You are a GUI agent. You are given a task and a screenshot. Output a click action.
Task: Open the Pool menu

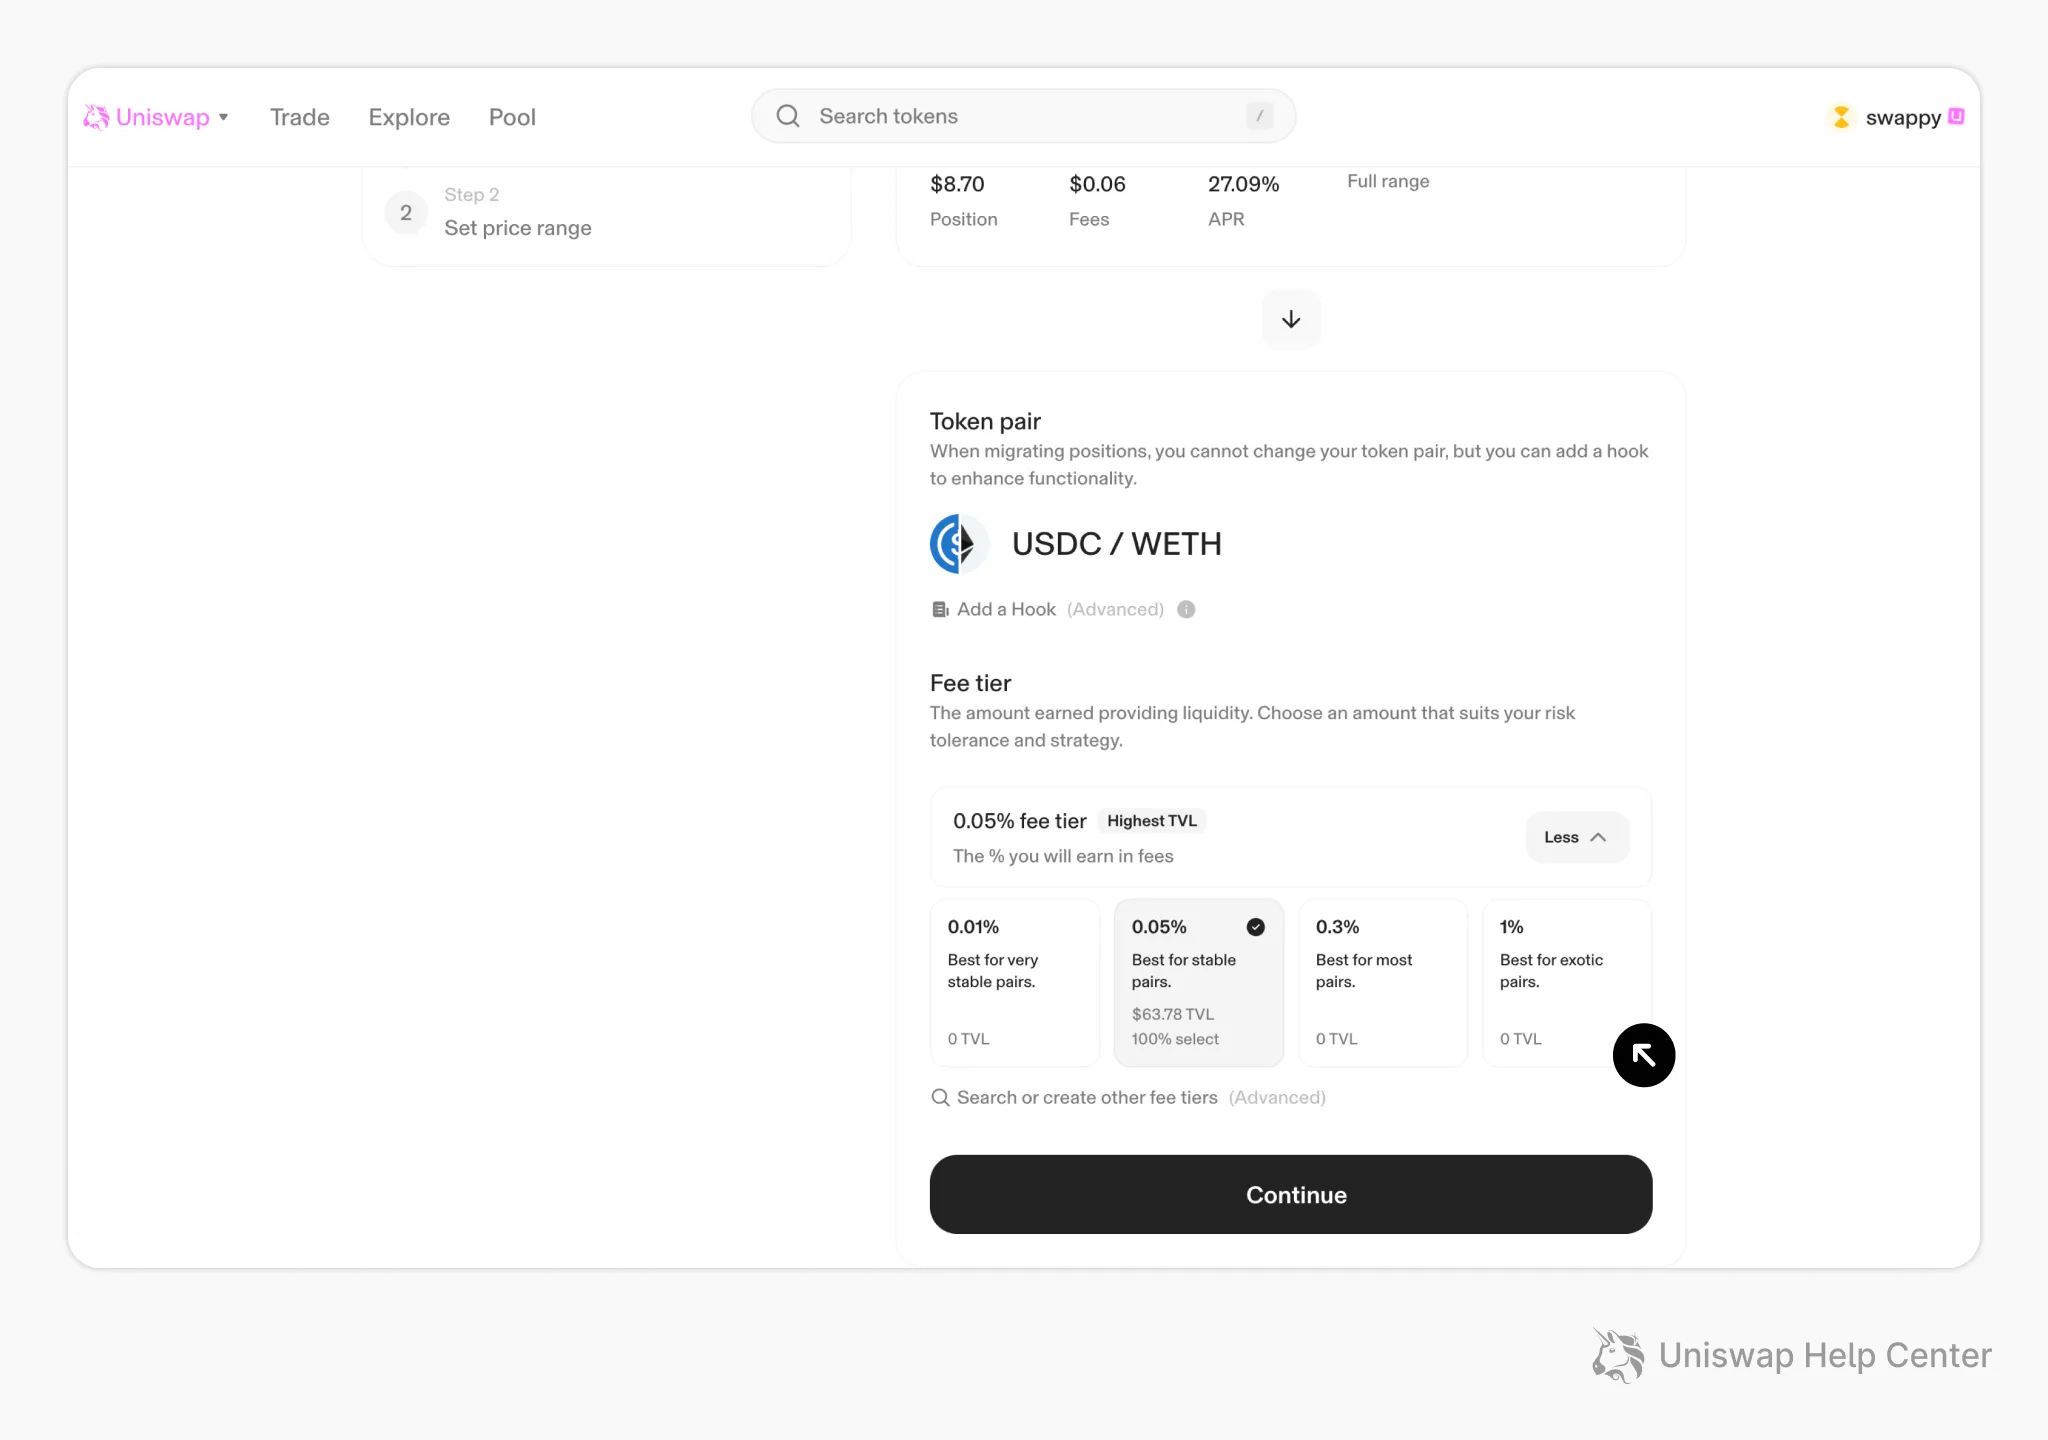pyautogui.click(x=512, y=117)
